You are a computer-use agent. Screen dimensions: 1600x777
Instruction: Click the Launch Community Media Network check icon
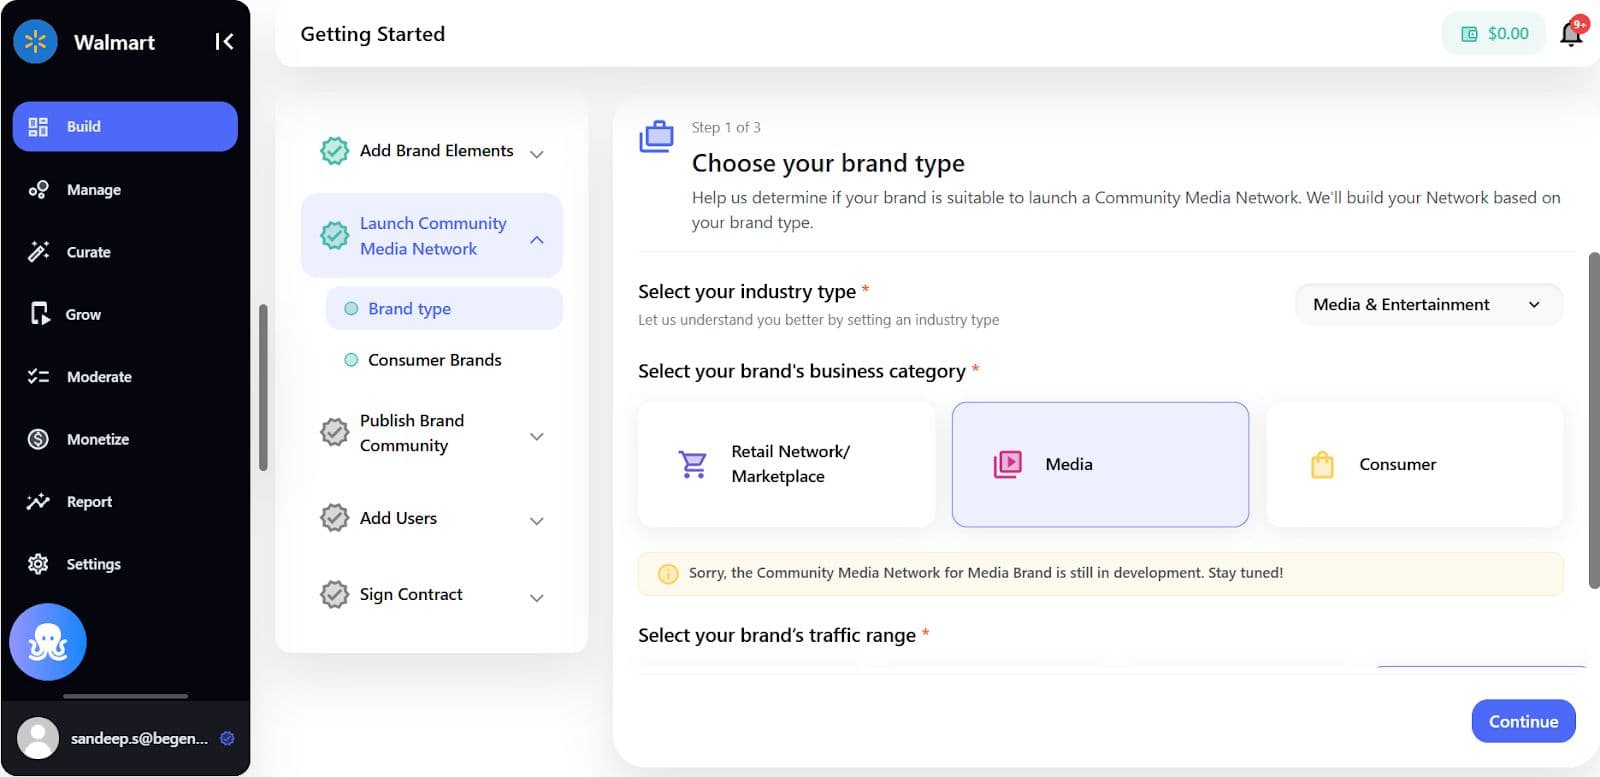click(x=334, y=236)
